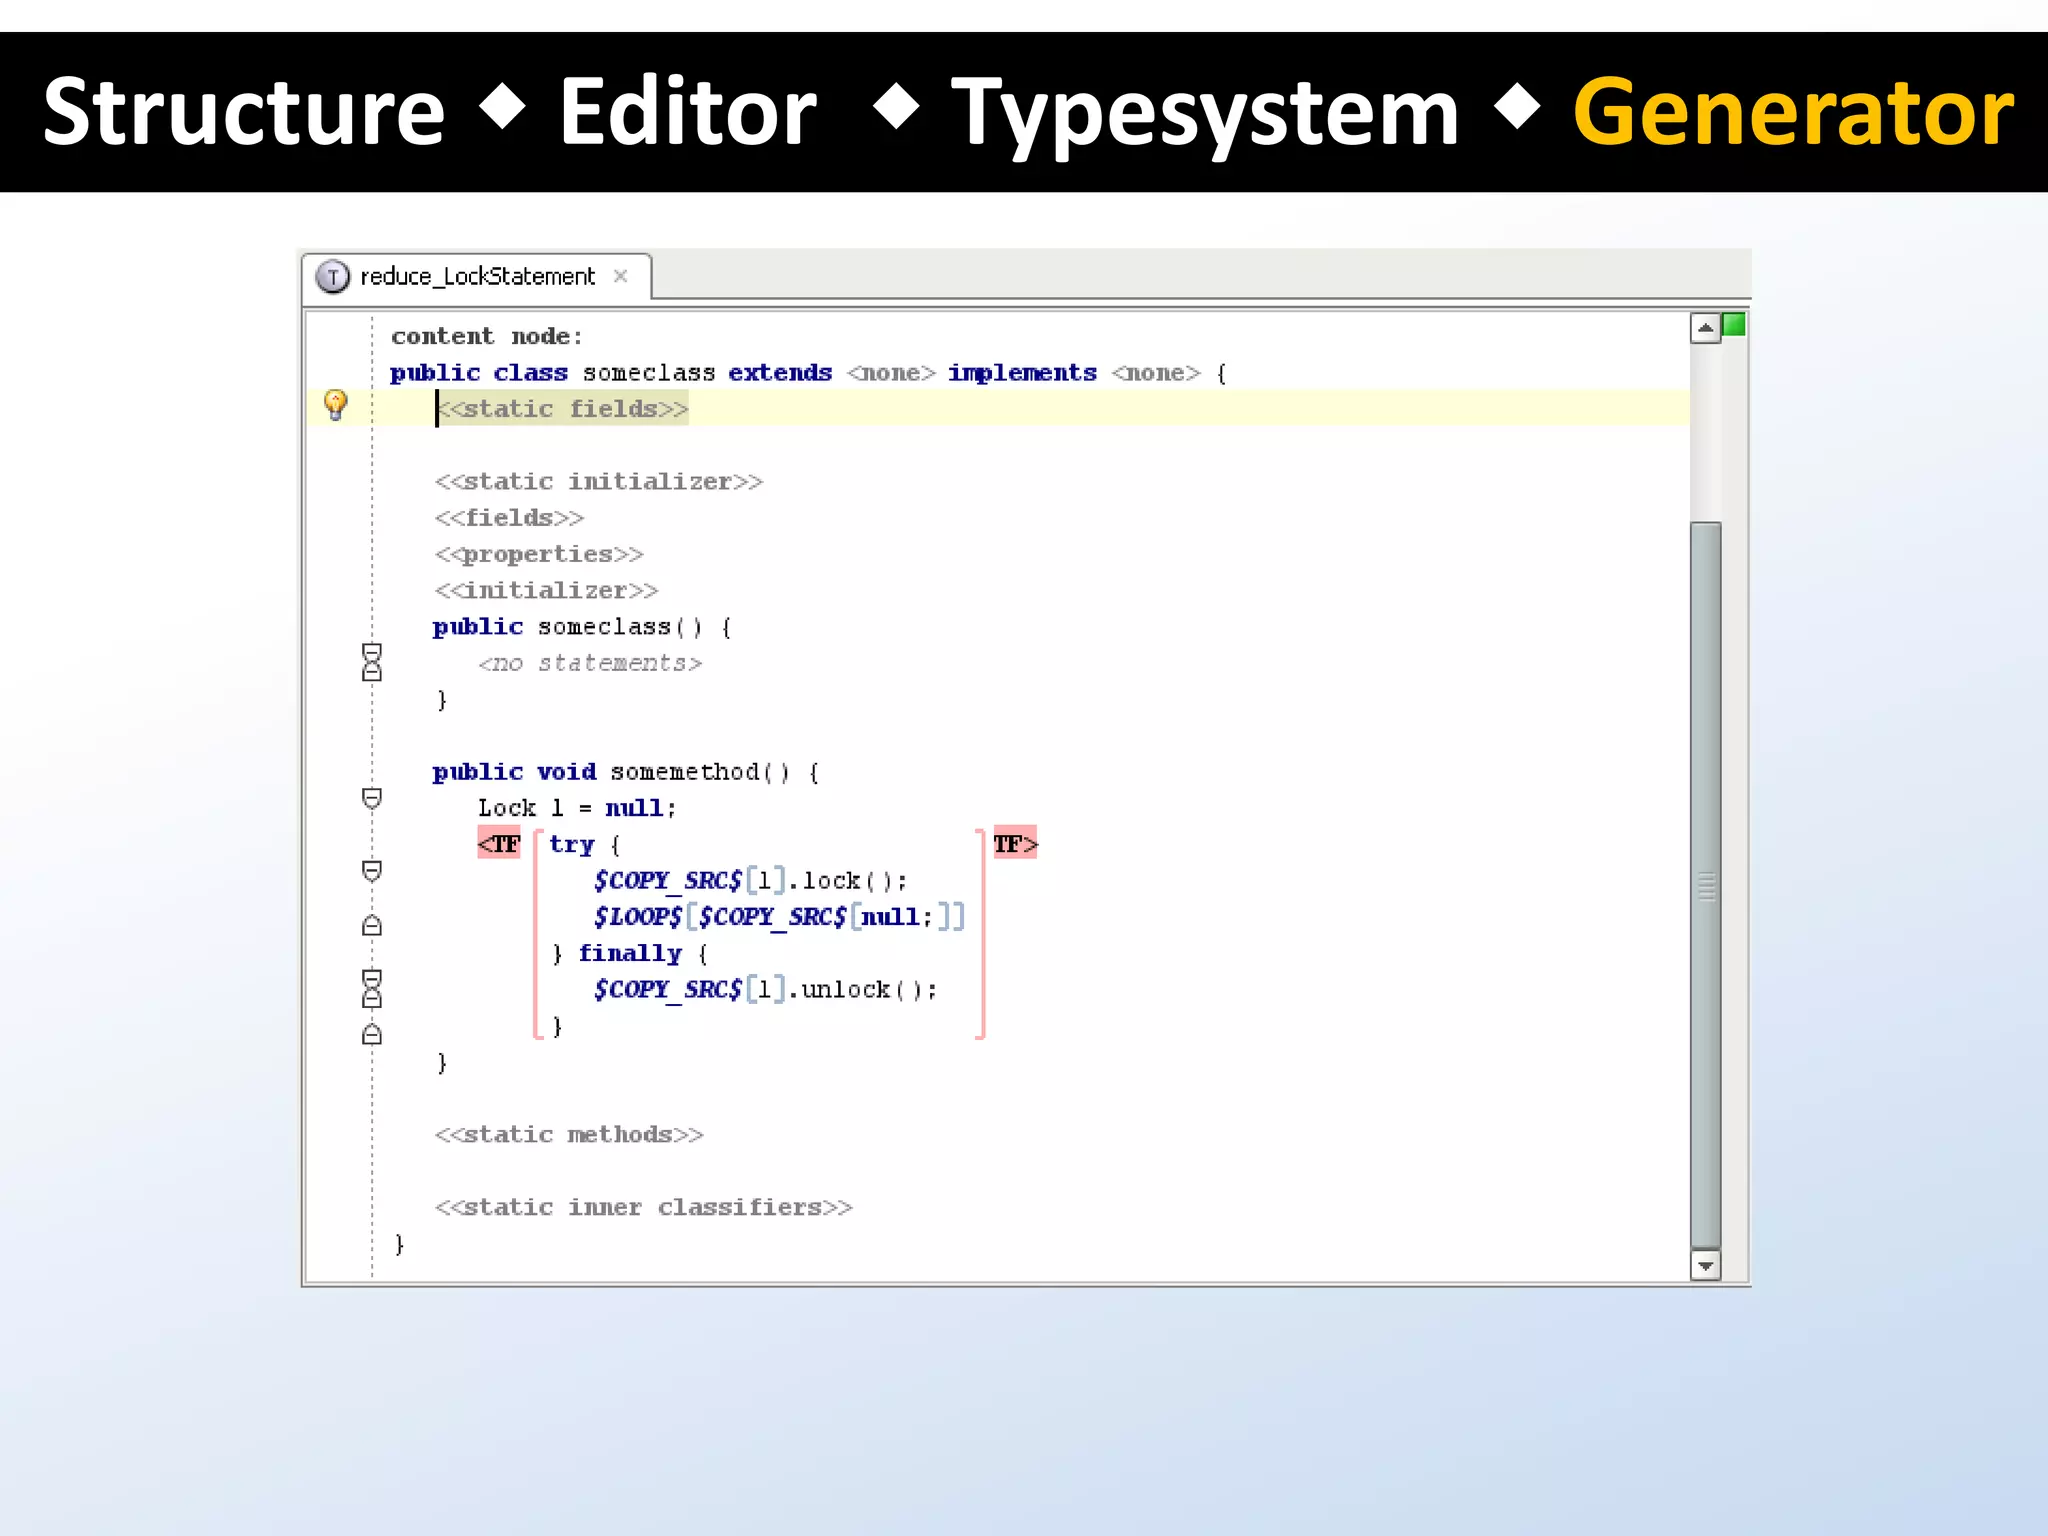Screen dimensions: 2048x1536
Task: Click the implements <none> placeholder
Action: tap(1156, 373)
